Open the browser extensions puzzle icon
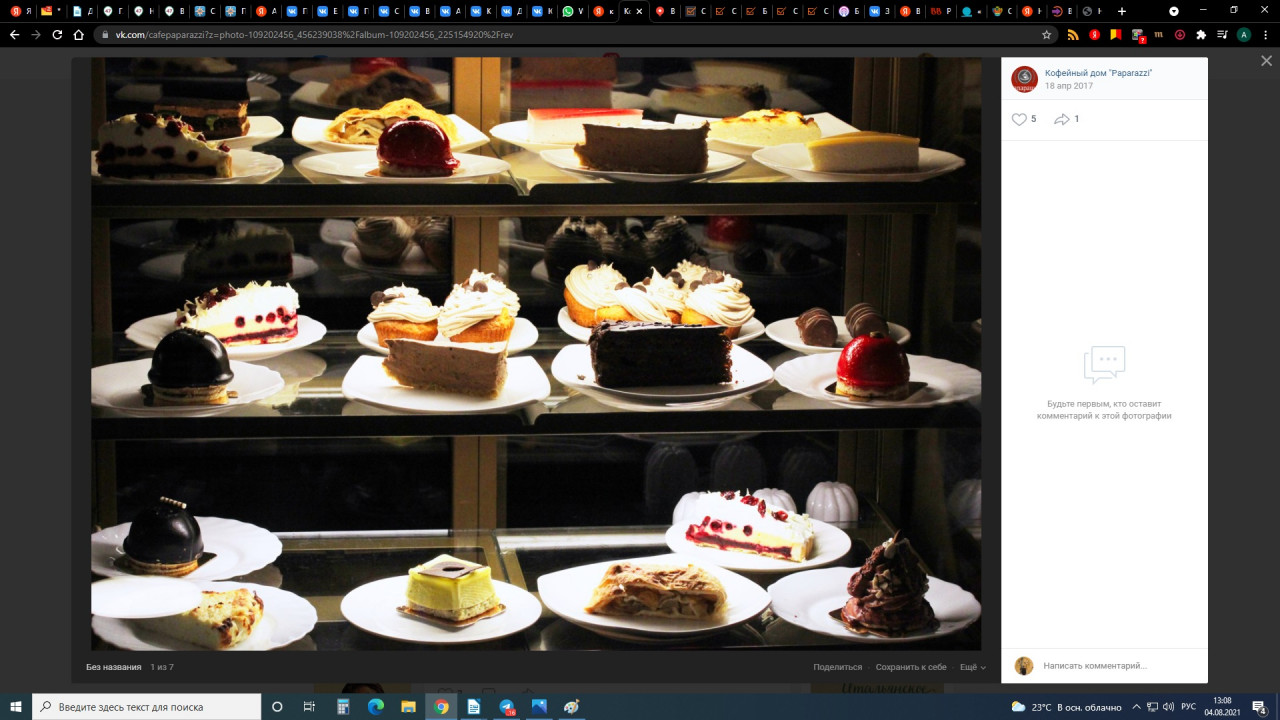This screenshot has height=720, width=1280. tap(1201, 34)
